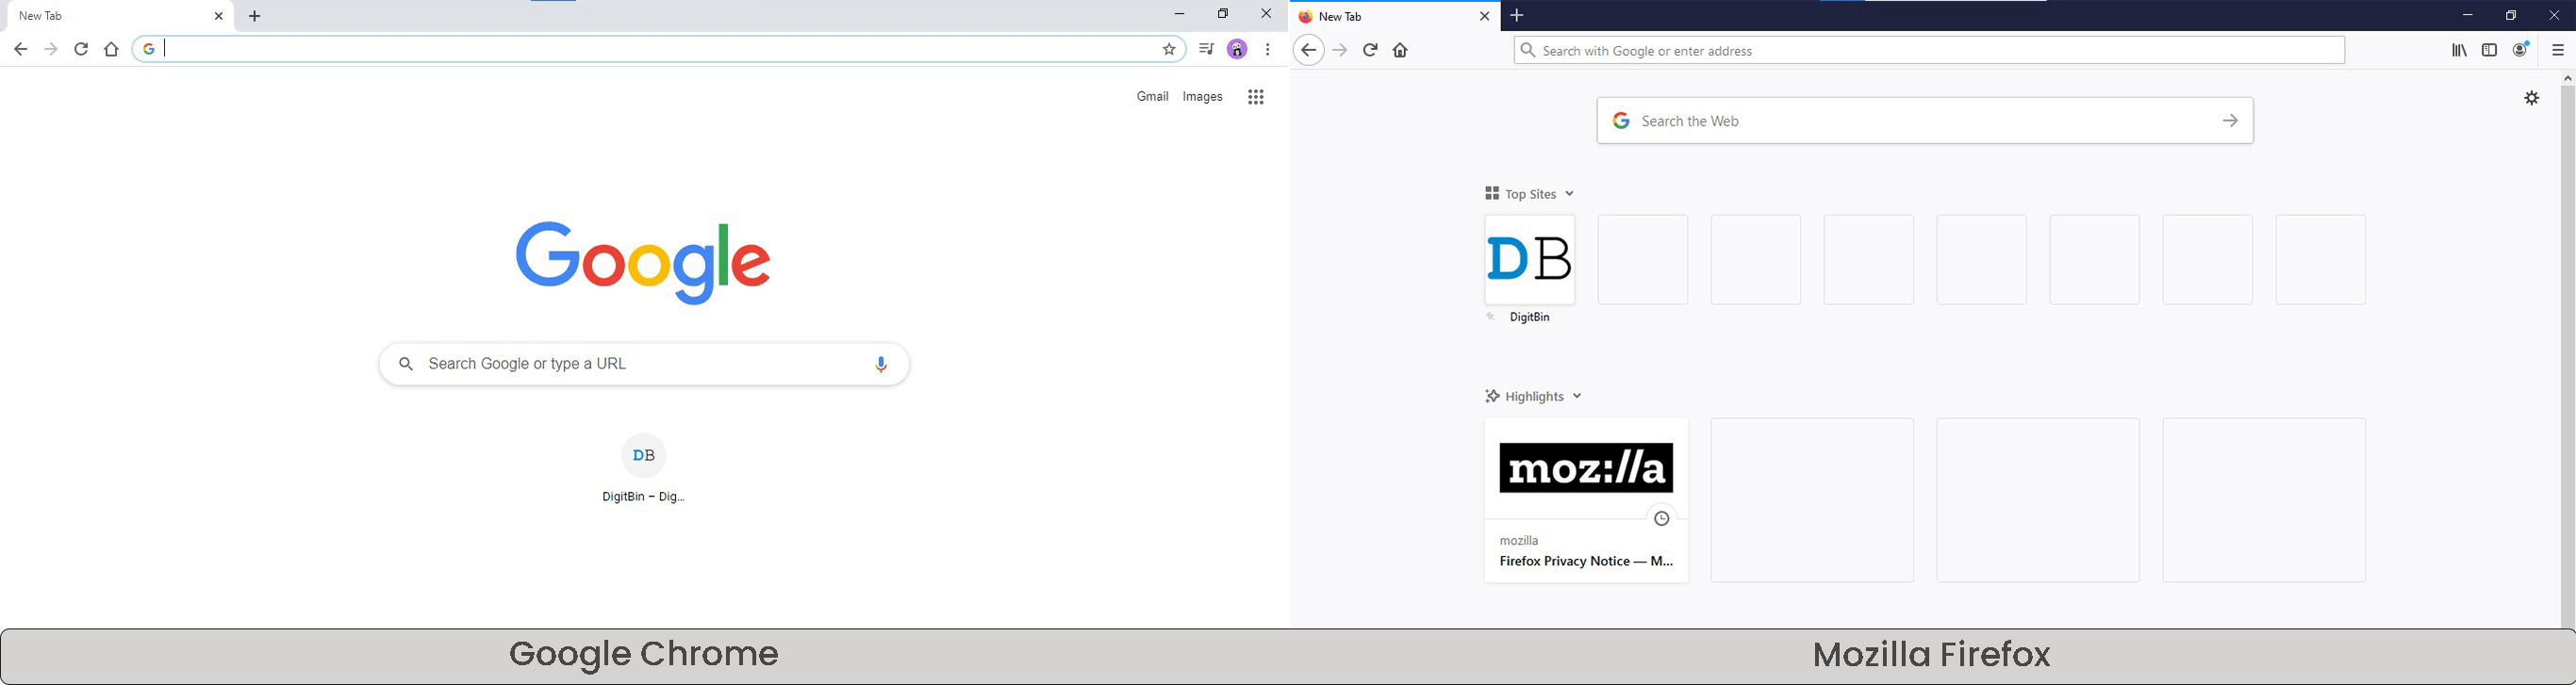Open the Gmail link

click(1153, 97)
